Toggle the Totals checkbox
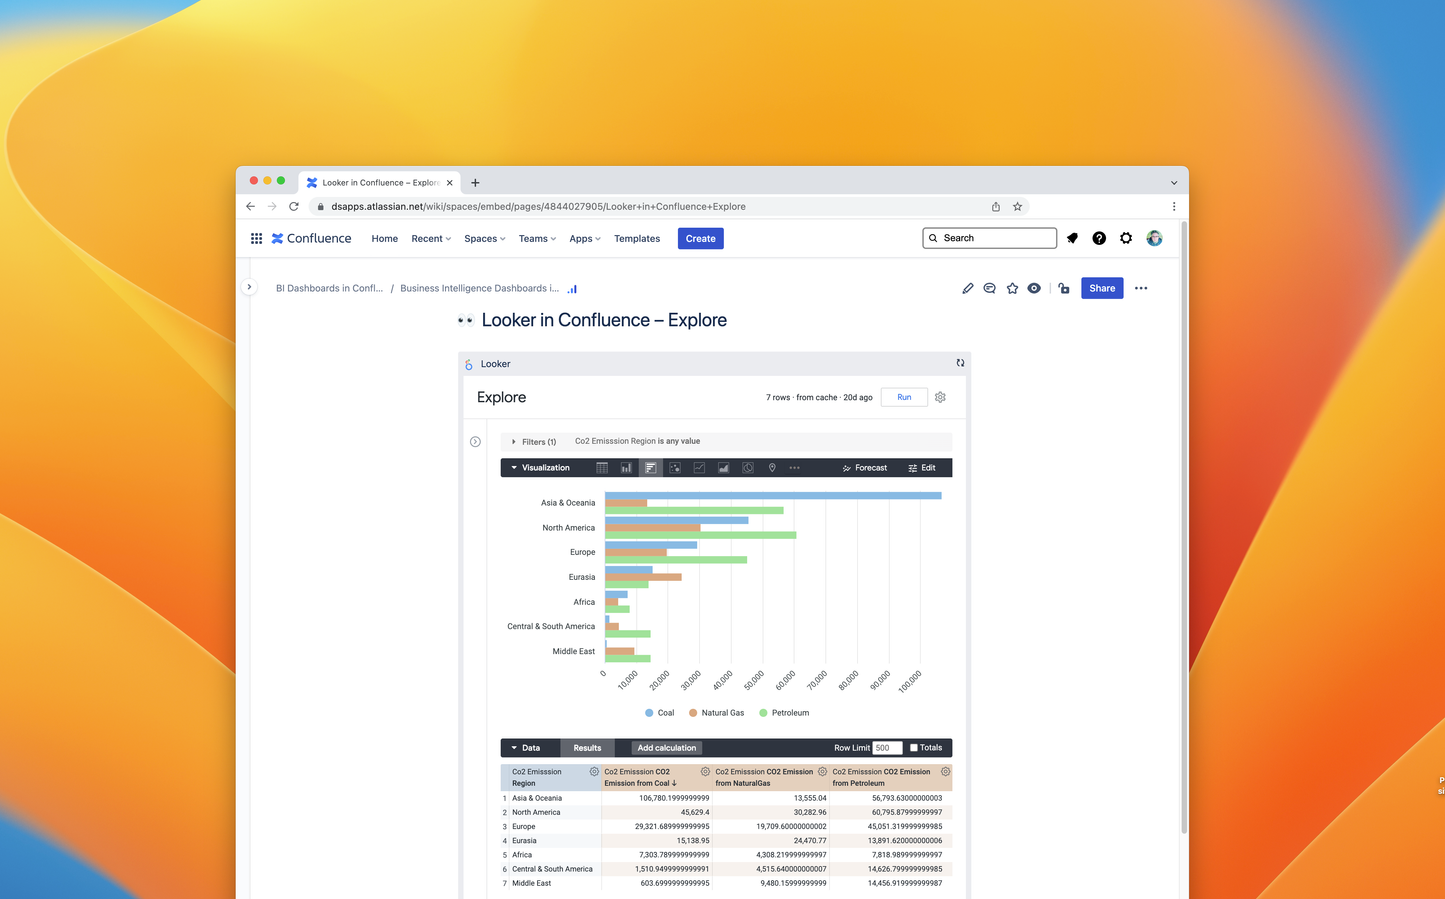Image resolution: width=1445 pixels, height=899 pixels. click(x=913, y=748)
